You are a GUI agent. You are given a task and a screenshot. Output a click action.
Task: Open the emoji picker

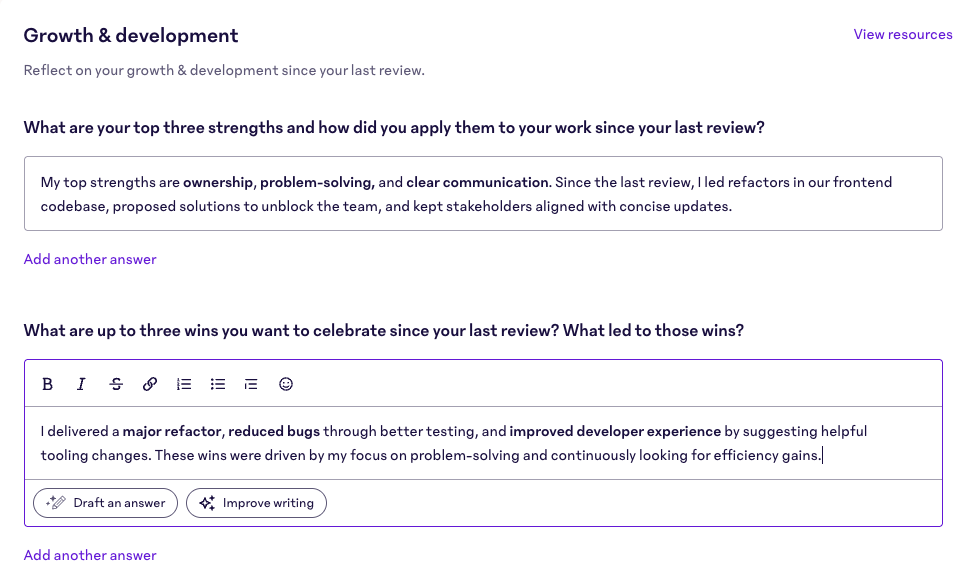[x=286, y=384]
